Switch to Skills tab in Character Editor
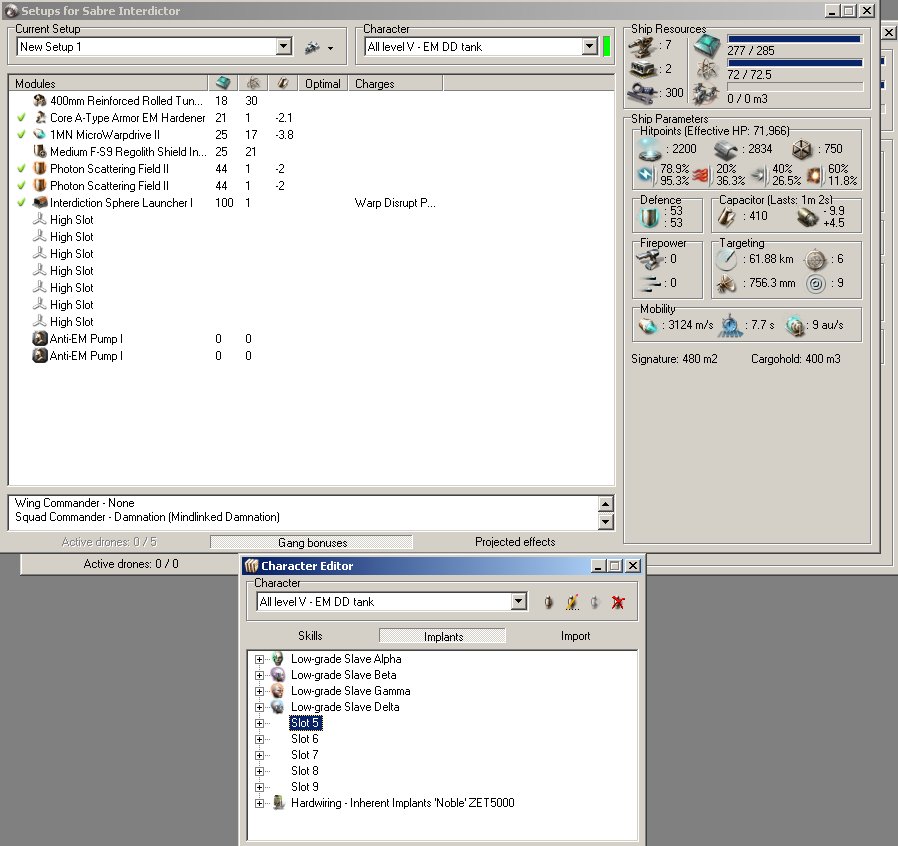Viewport: 898px width, 846px height. click(x=310, y=636)
